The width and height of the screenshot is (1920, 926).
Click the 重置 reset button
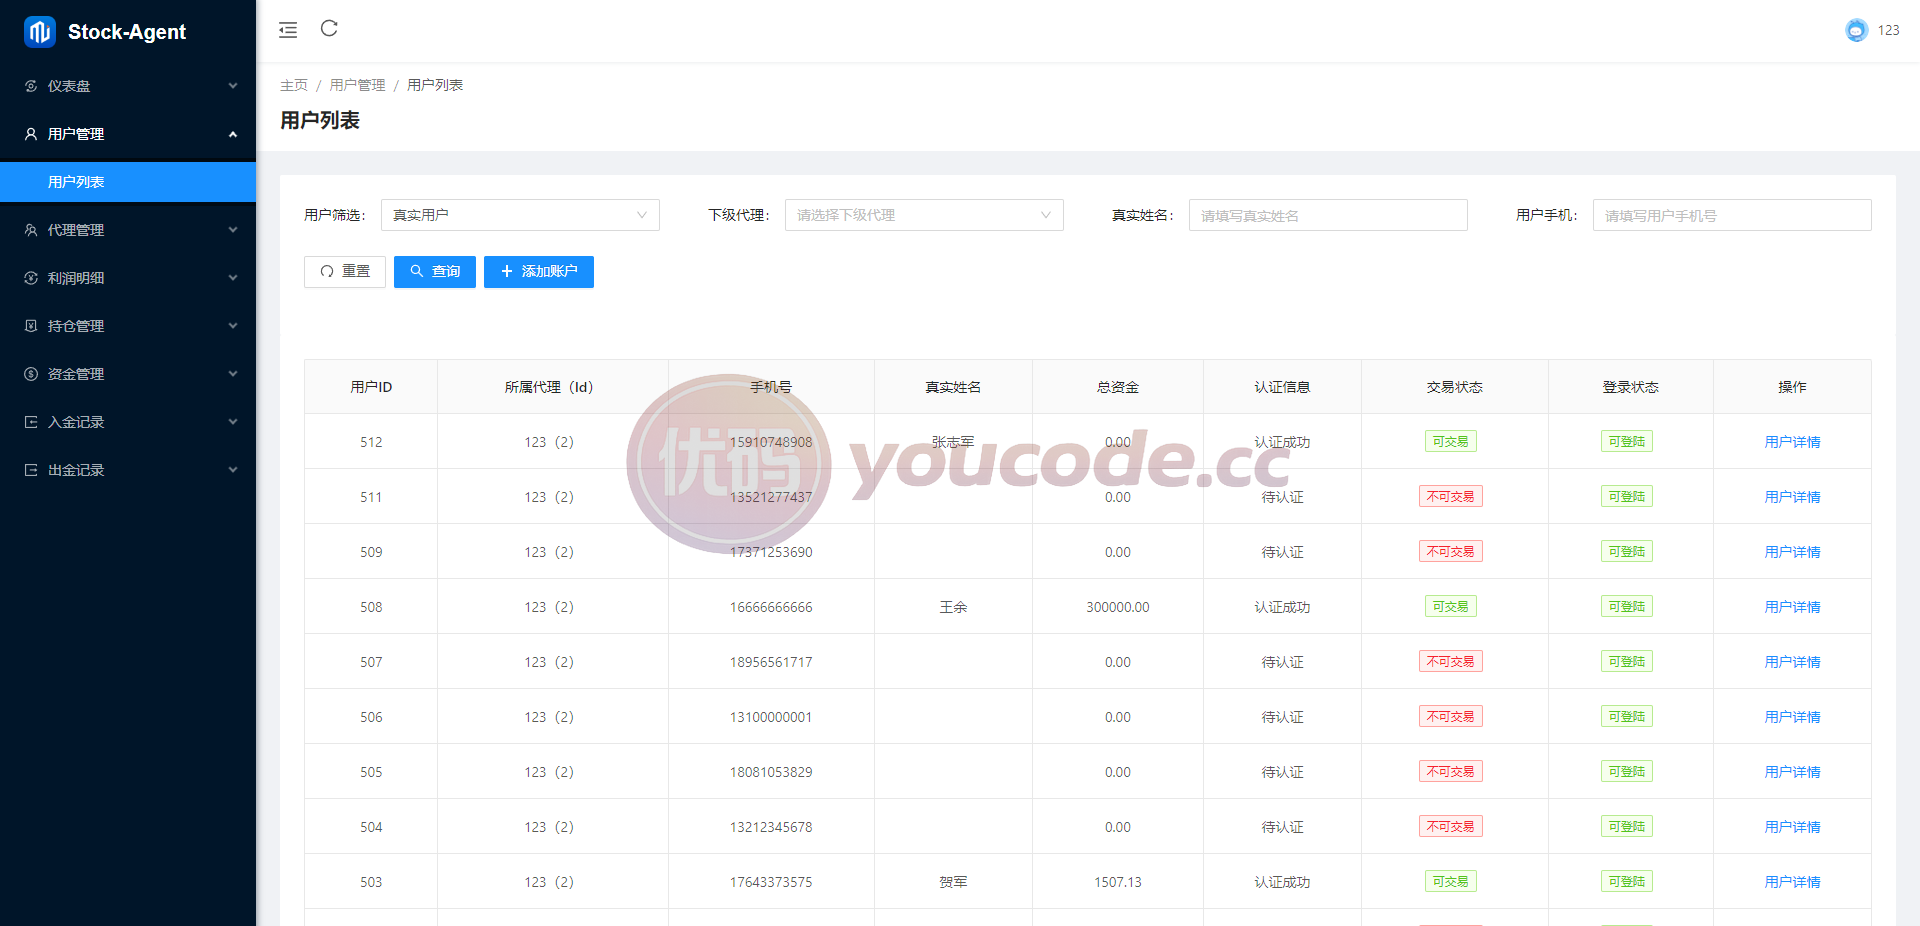(x=345, y=272)
